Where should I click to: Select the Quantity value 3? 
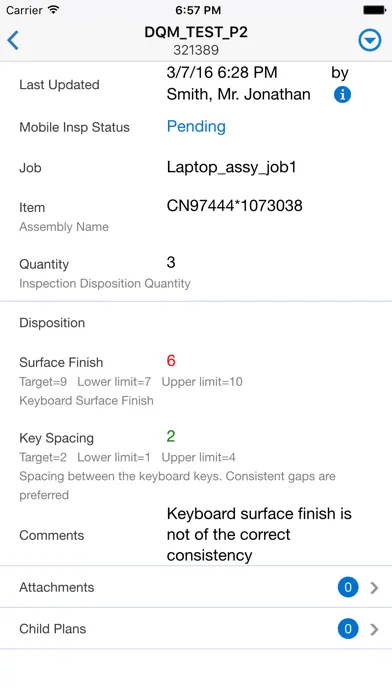click(171, 262)
